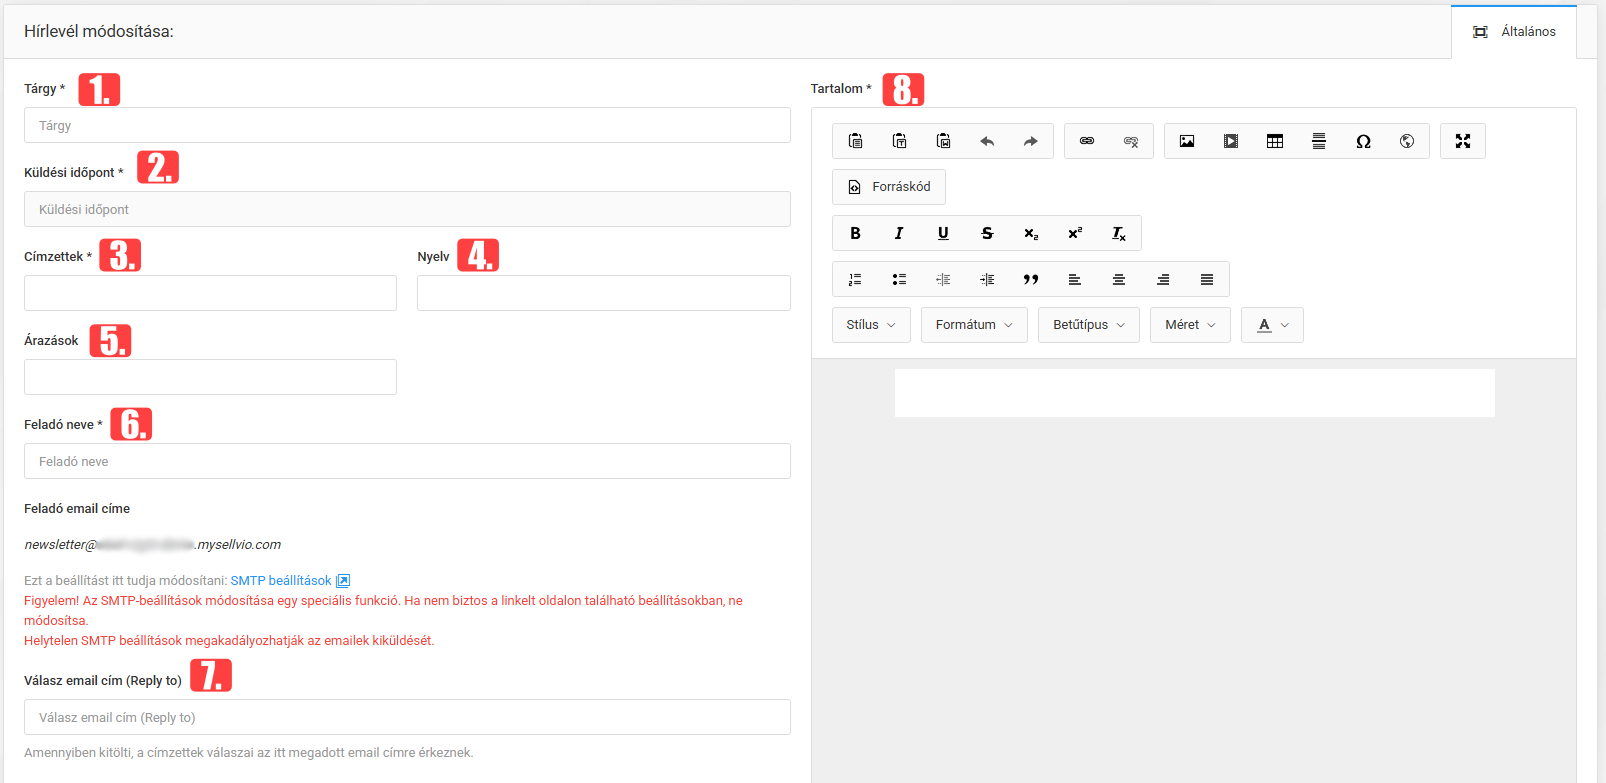This screenshot has height=783, width=1606.
Task: Decrease the indent level
Action: click(x=943, y=279)
